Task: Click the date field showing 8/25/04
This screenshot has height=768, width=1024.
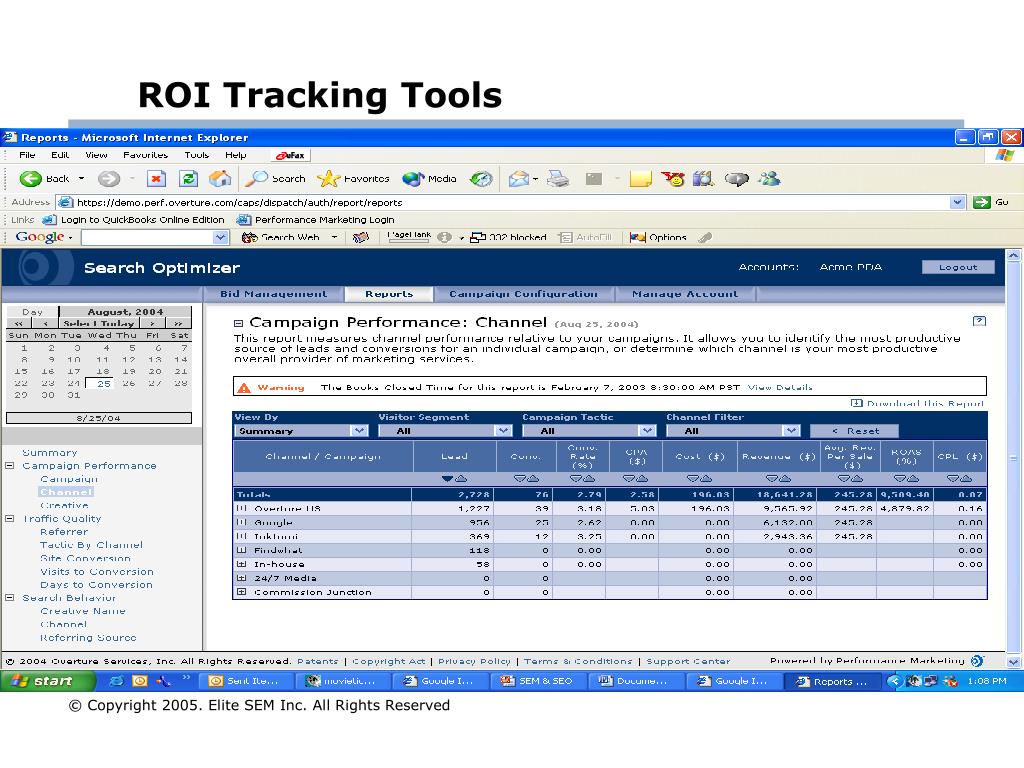Action: pos(99,418)
